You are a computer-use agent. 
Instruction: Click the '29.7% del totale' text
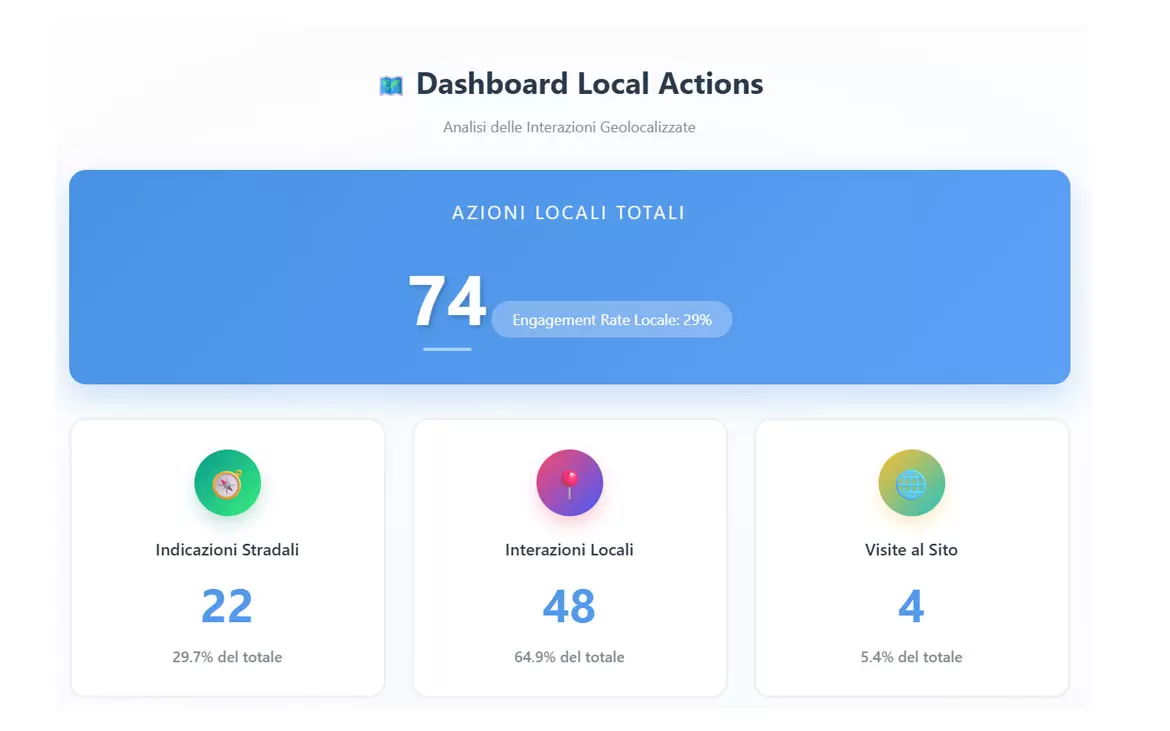(x=227, y=657)
